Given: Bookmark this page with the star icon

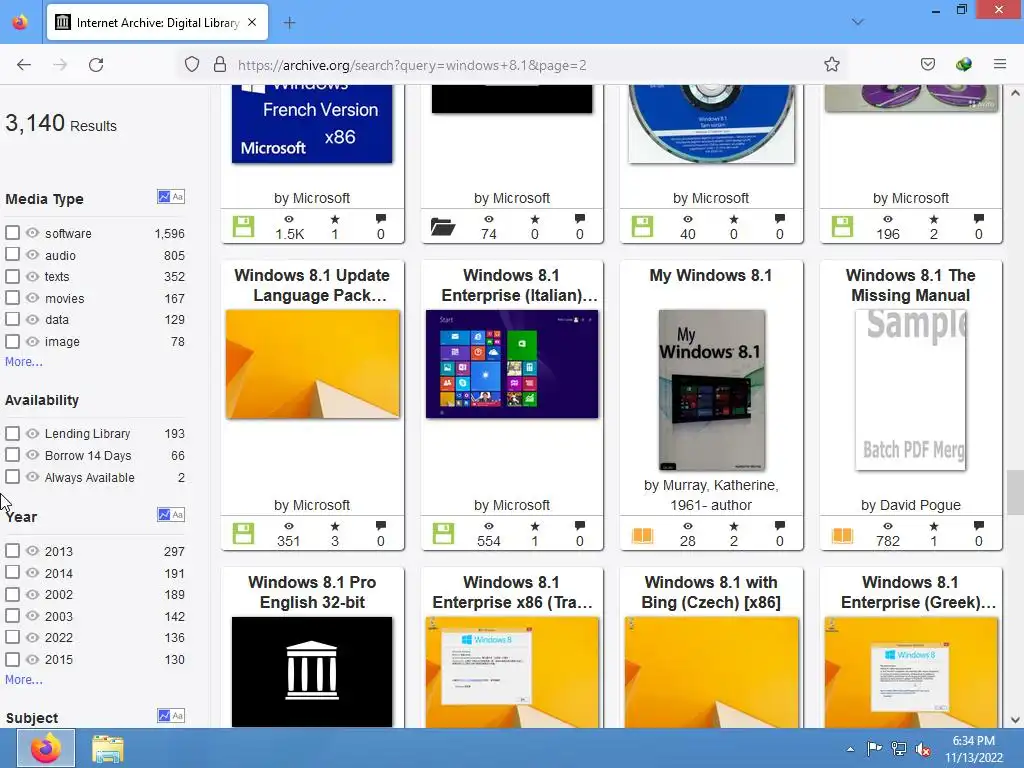Looking at the screenshot, I should pyautogui.click(x=831, y=65).
